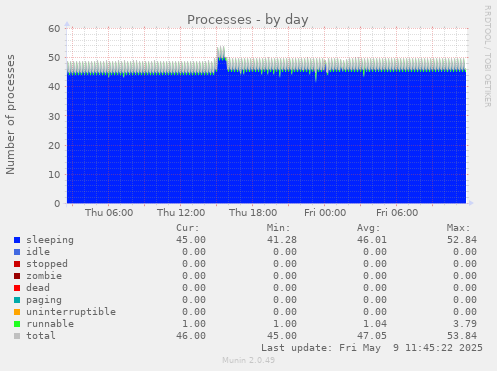This screenshot has width=497, height=371.
Task: Click total current value 46.00
Action: pos(191,336)
